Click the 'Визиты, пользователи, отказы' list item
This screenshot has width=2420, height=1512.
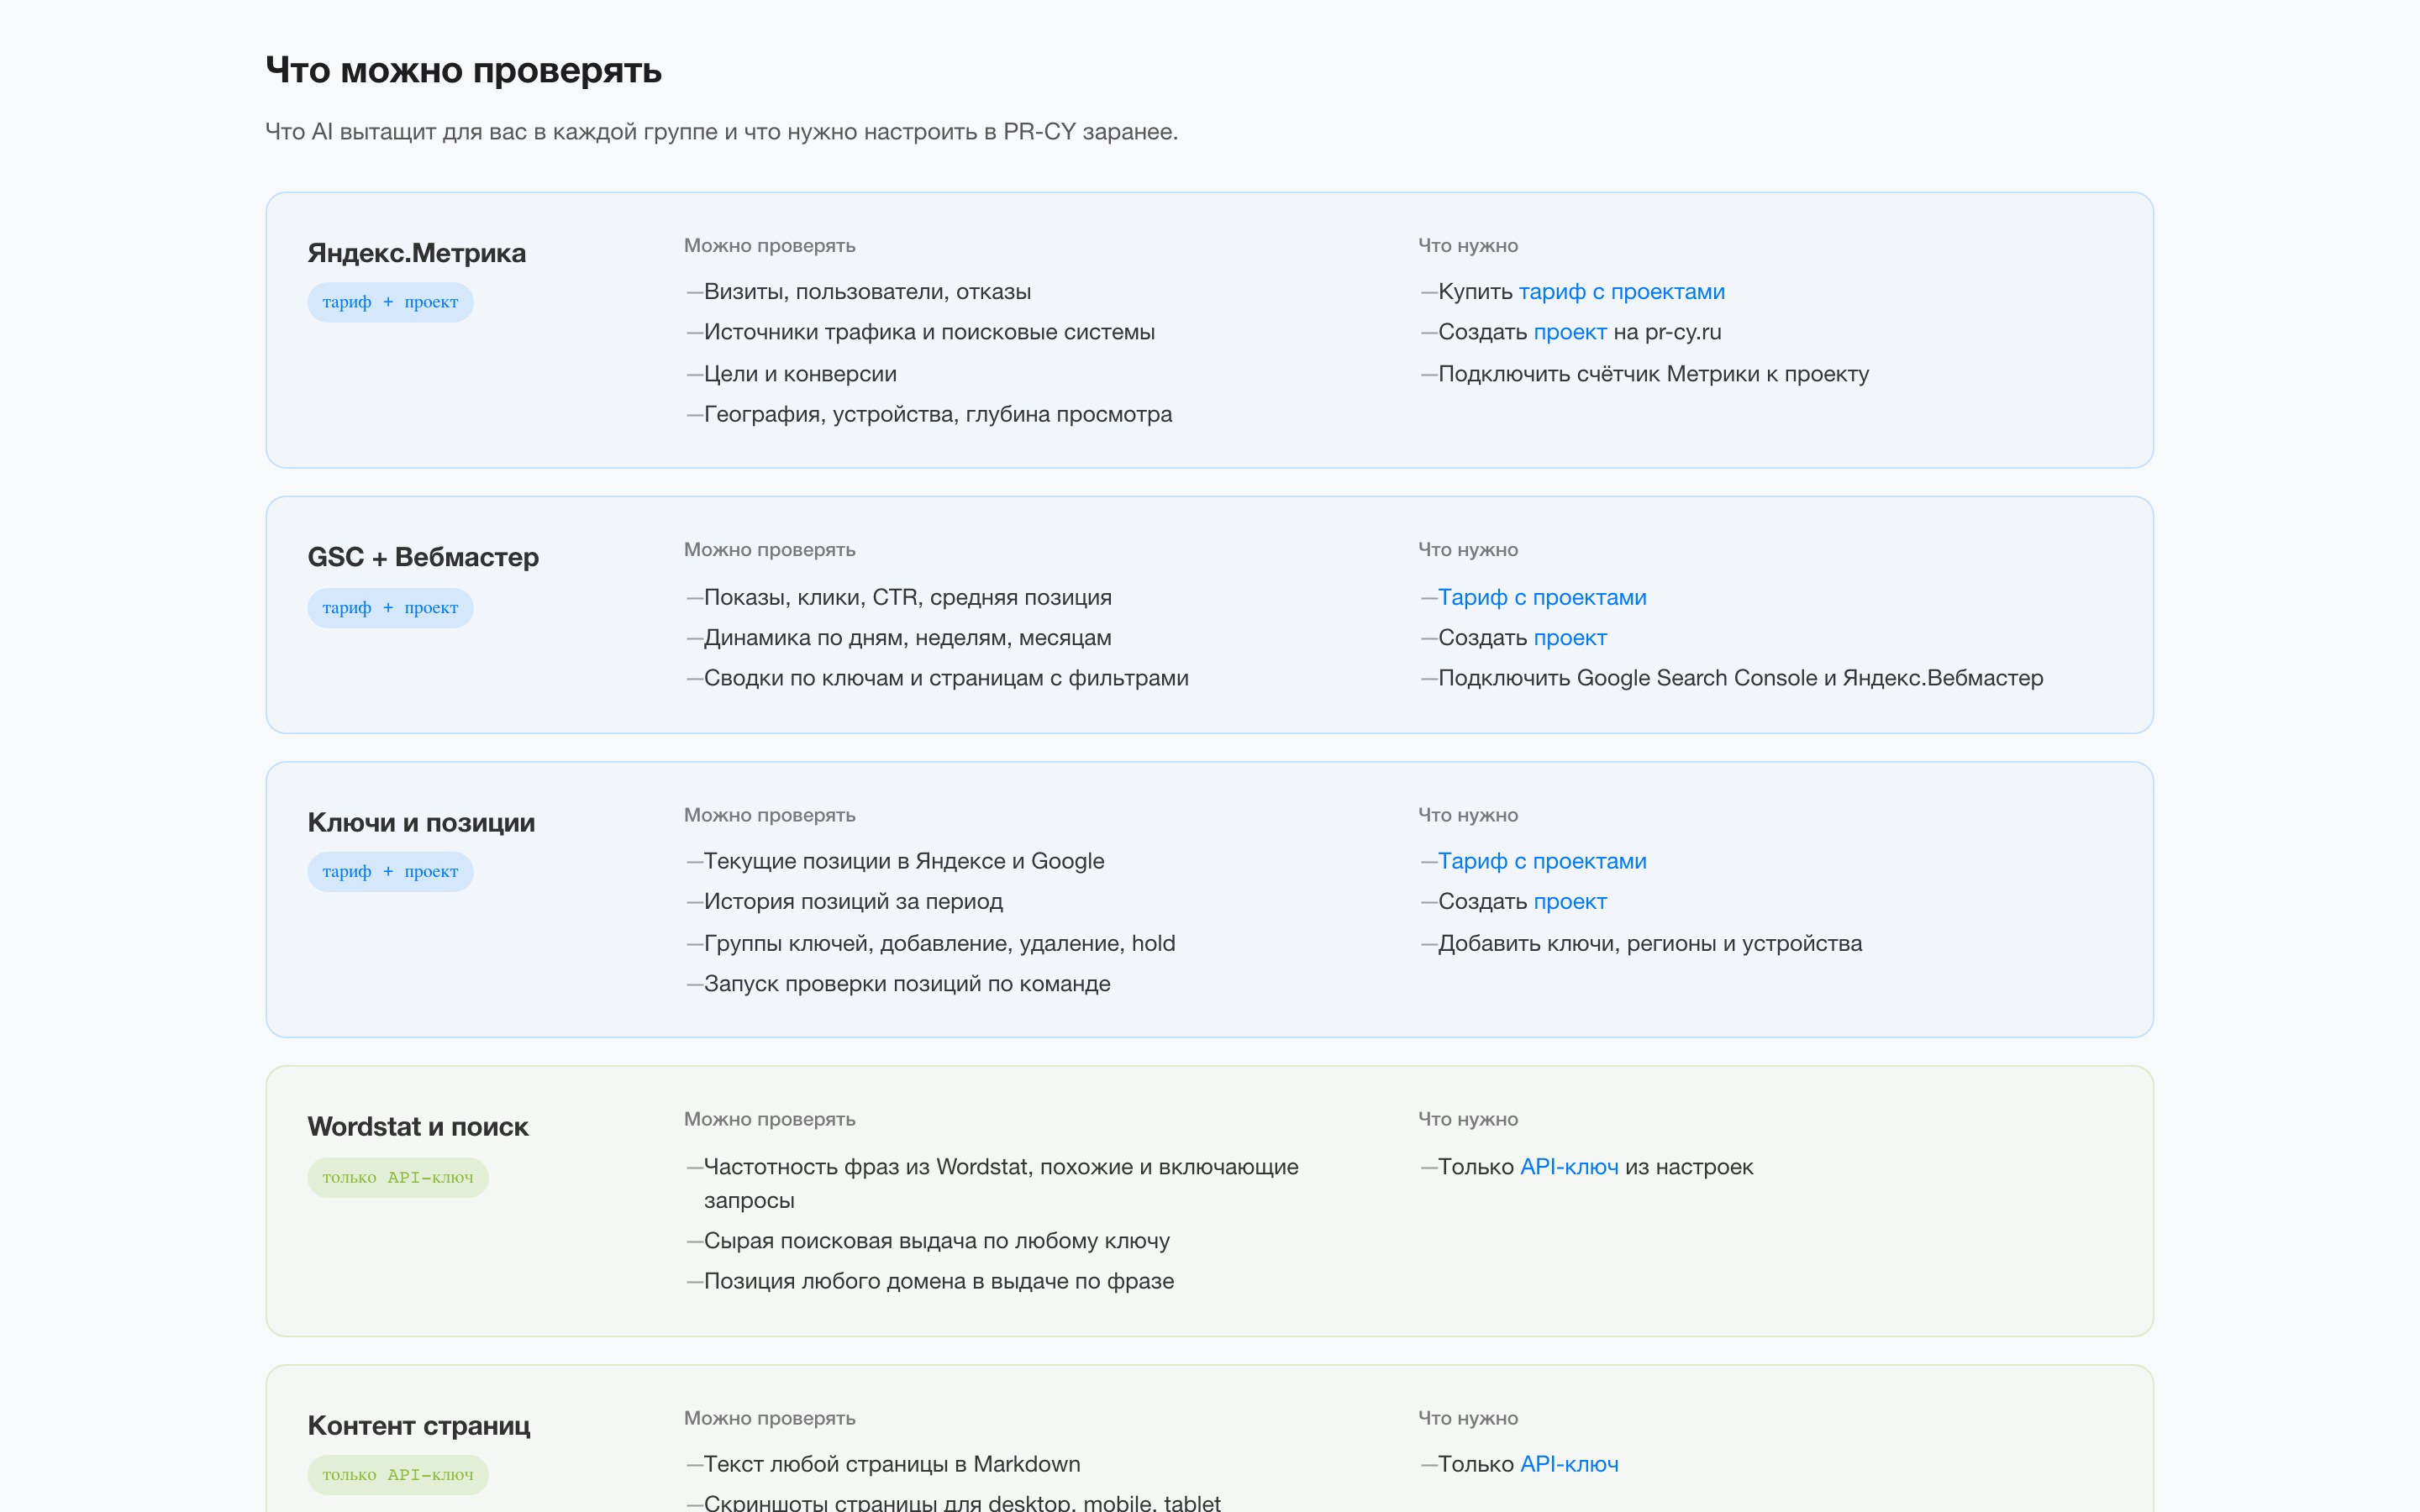[x=867, y=292]
